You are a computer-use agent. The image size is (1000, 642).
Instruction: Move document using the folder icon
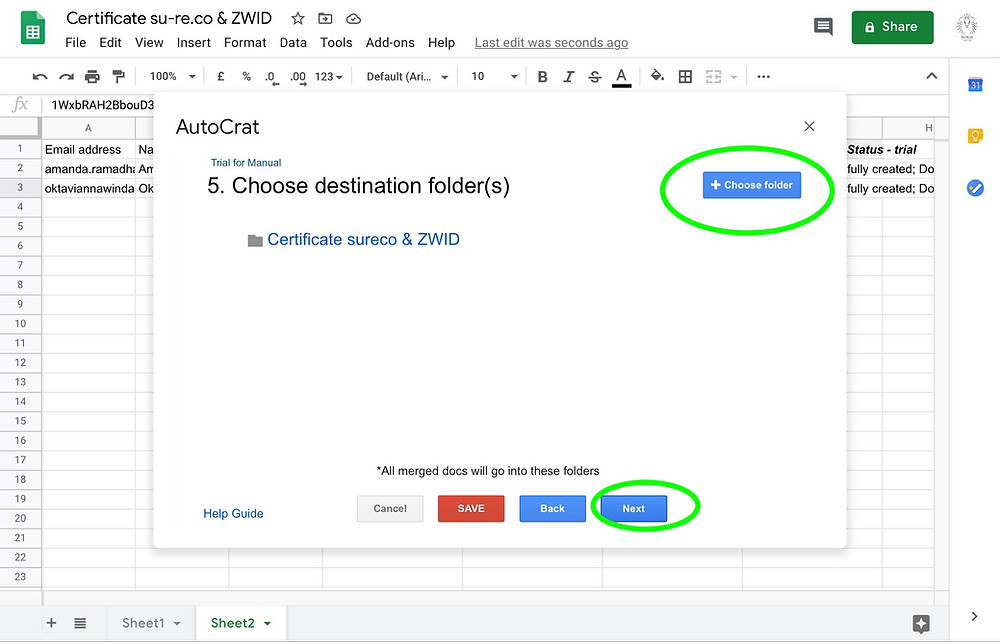coord(325,18)
